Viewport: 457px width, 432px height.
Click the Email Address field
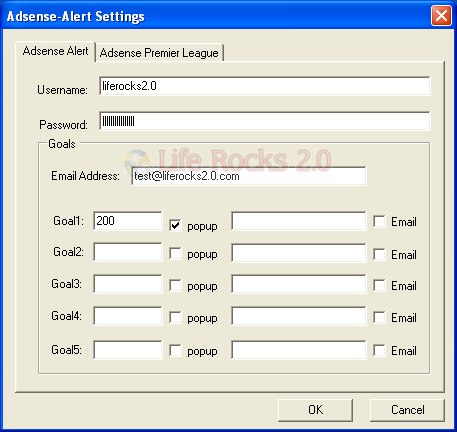coord(249,176)
